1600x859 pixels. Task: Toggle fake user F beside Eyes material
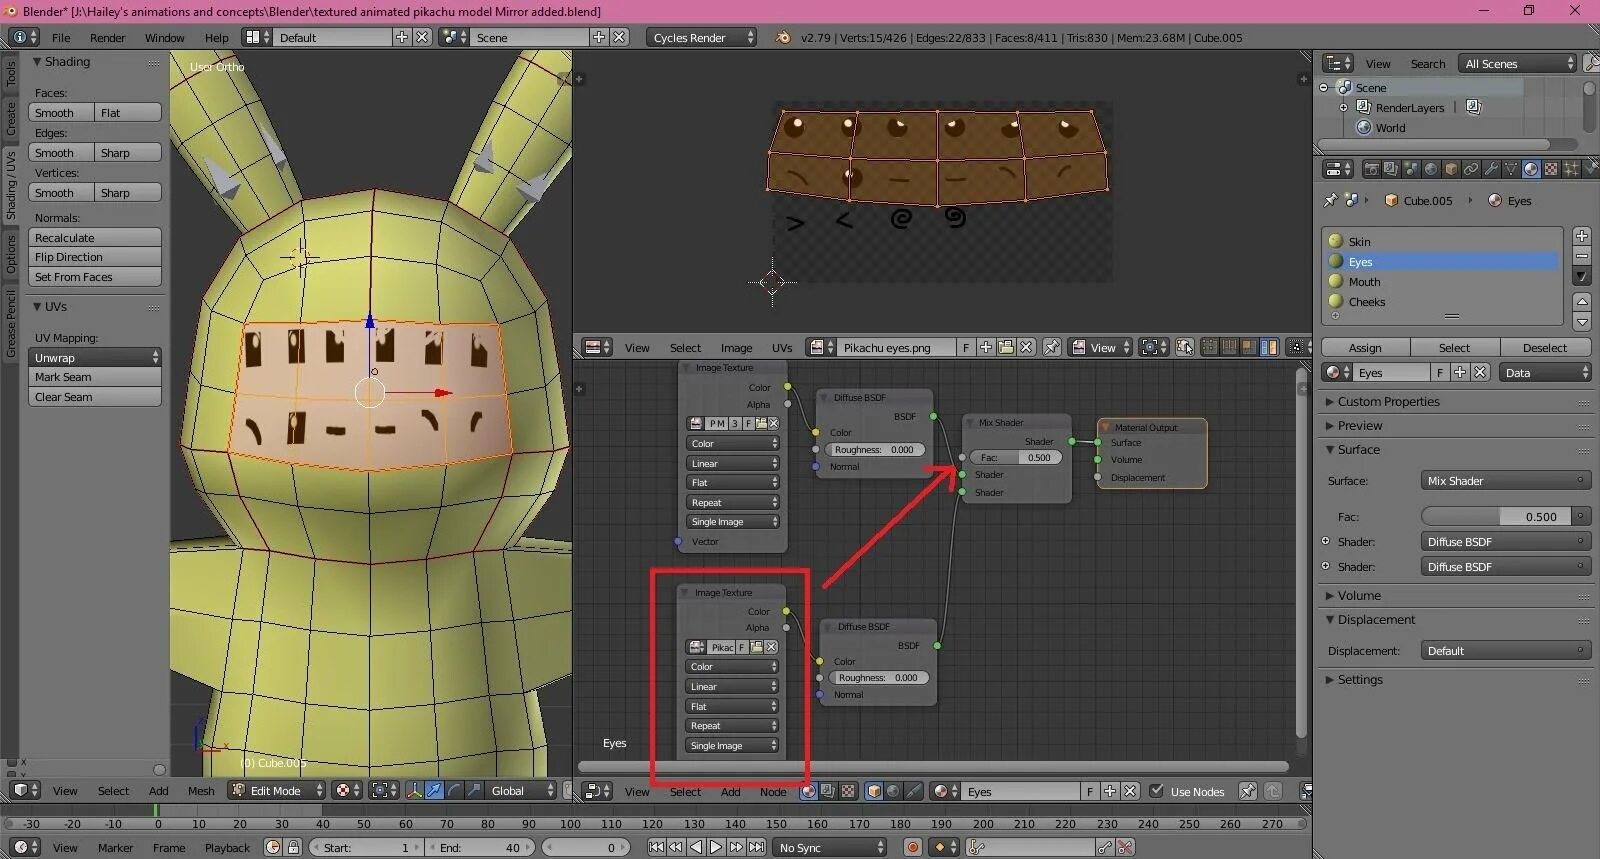pyautogui.click(x=1440, y=372)
